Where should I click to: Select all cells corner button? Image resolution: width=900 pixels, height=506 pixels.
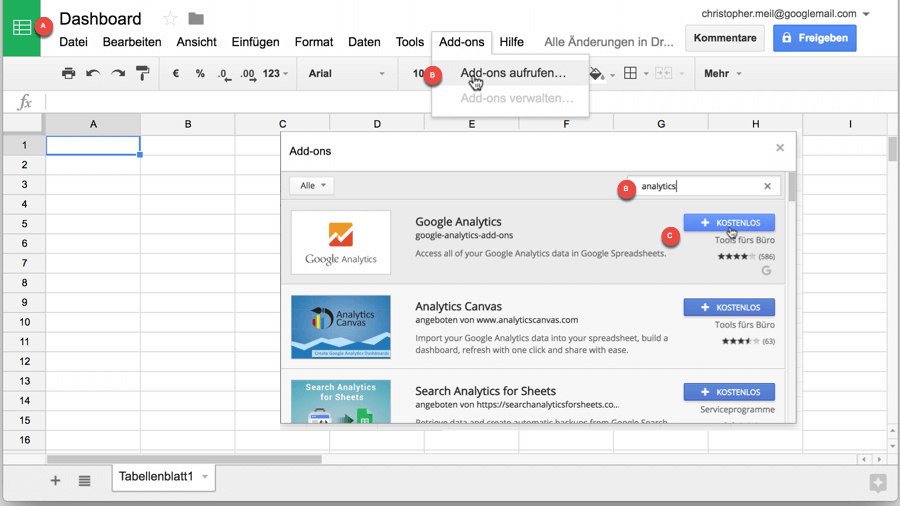tap(24, 123)
